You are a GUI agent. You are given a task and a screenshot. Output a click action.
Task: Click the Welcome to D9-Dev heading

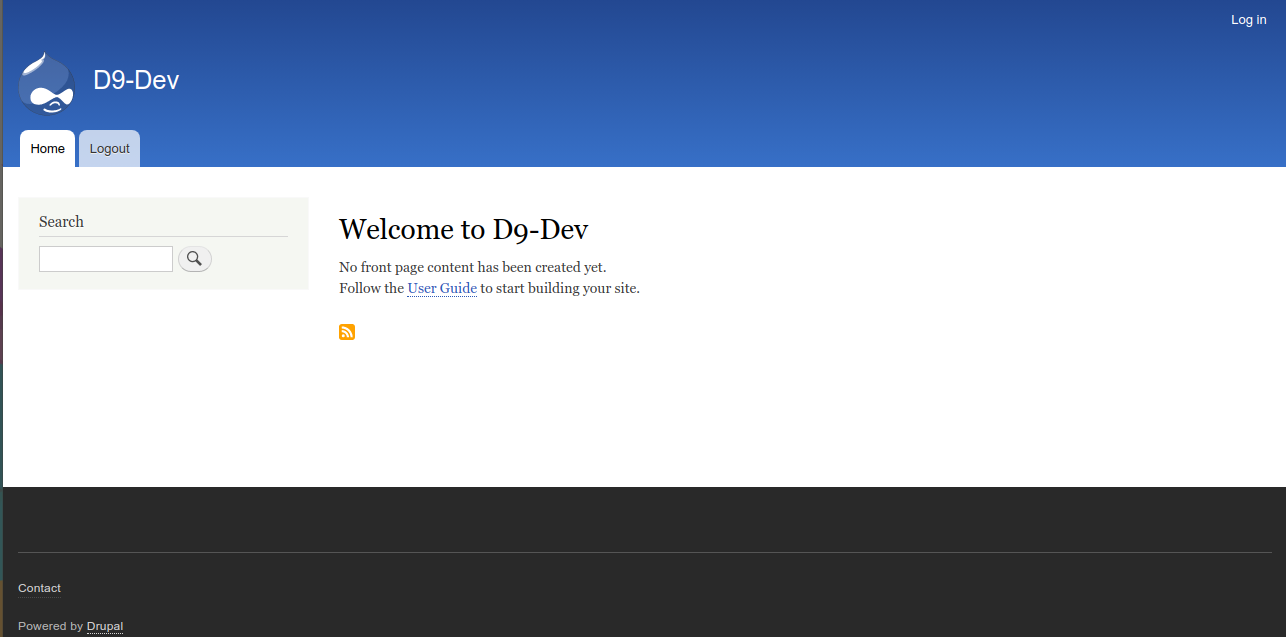[463, 229]
